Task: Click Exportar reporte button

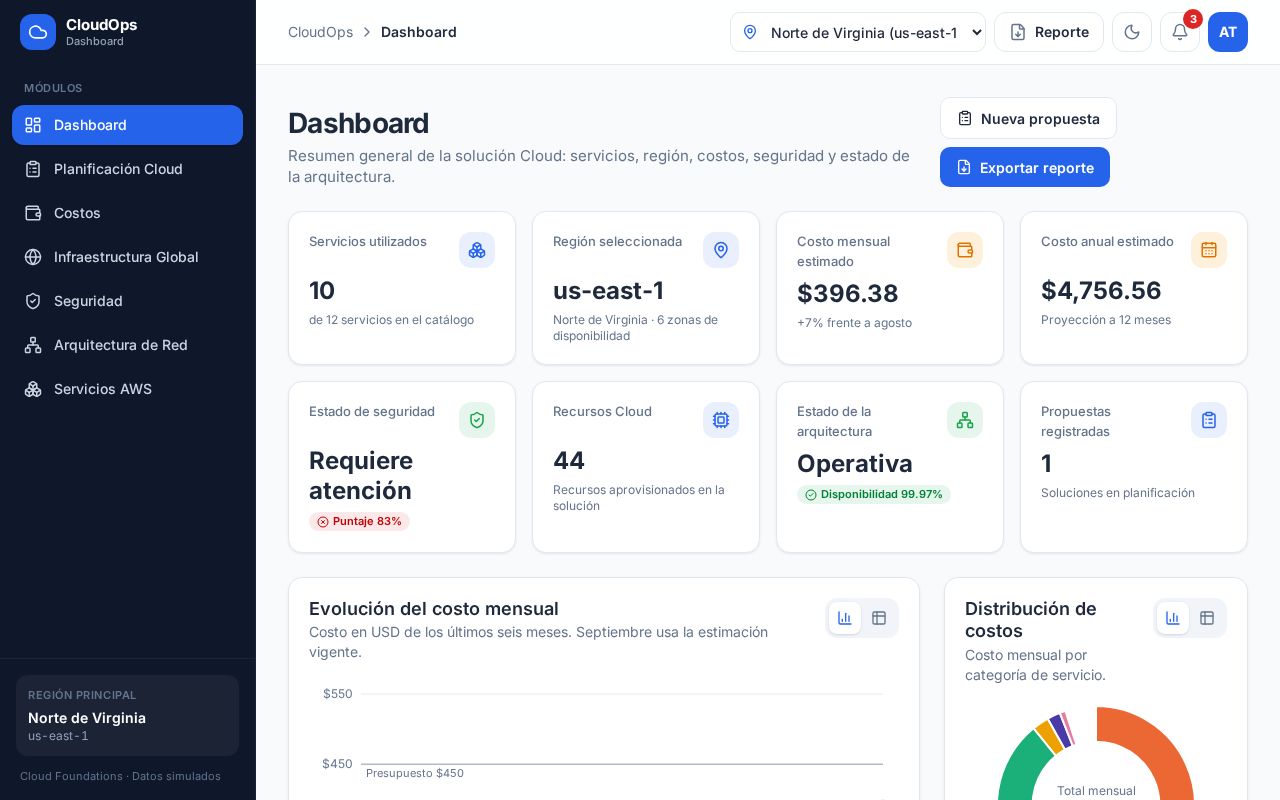Action: coord(1025,167)
